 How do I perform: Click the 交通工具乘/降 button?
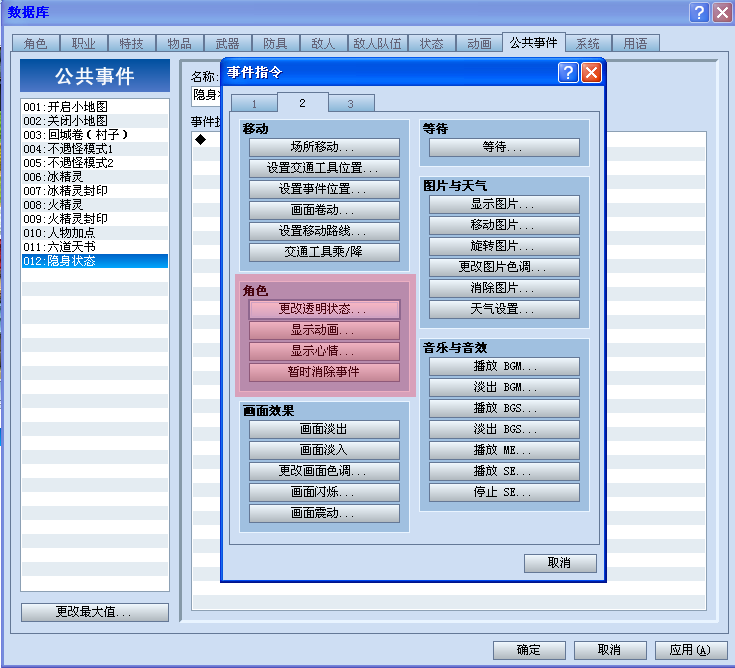[324, 252]
